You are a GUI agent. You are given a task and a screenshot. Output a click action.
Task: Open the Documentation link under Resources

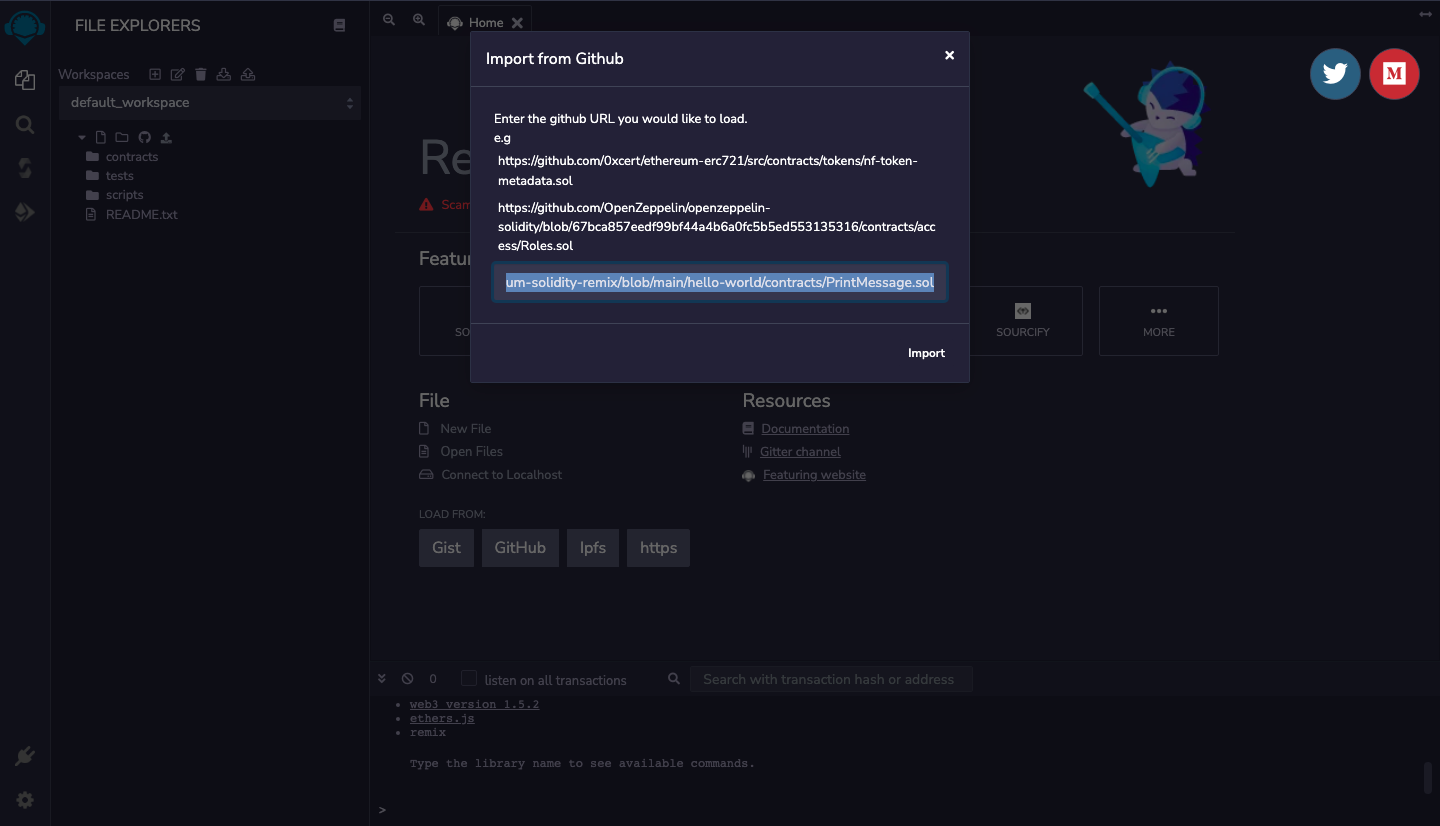point(805,428)
